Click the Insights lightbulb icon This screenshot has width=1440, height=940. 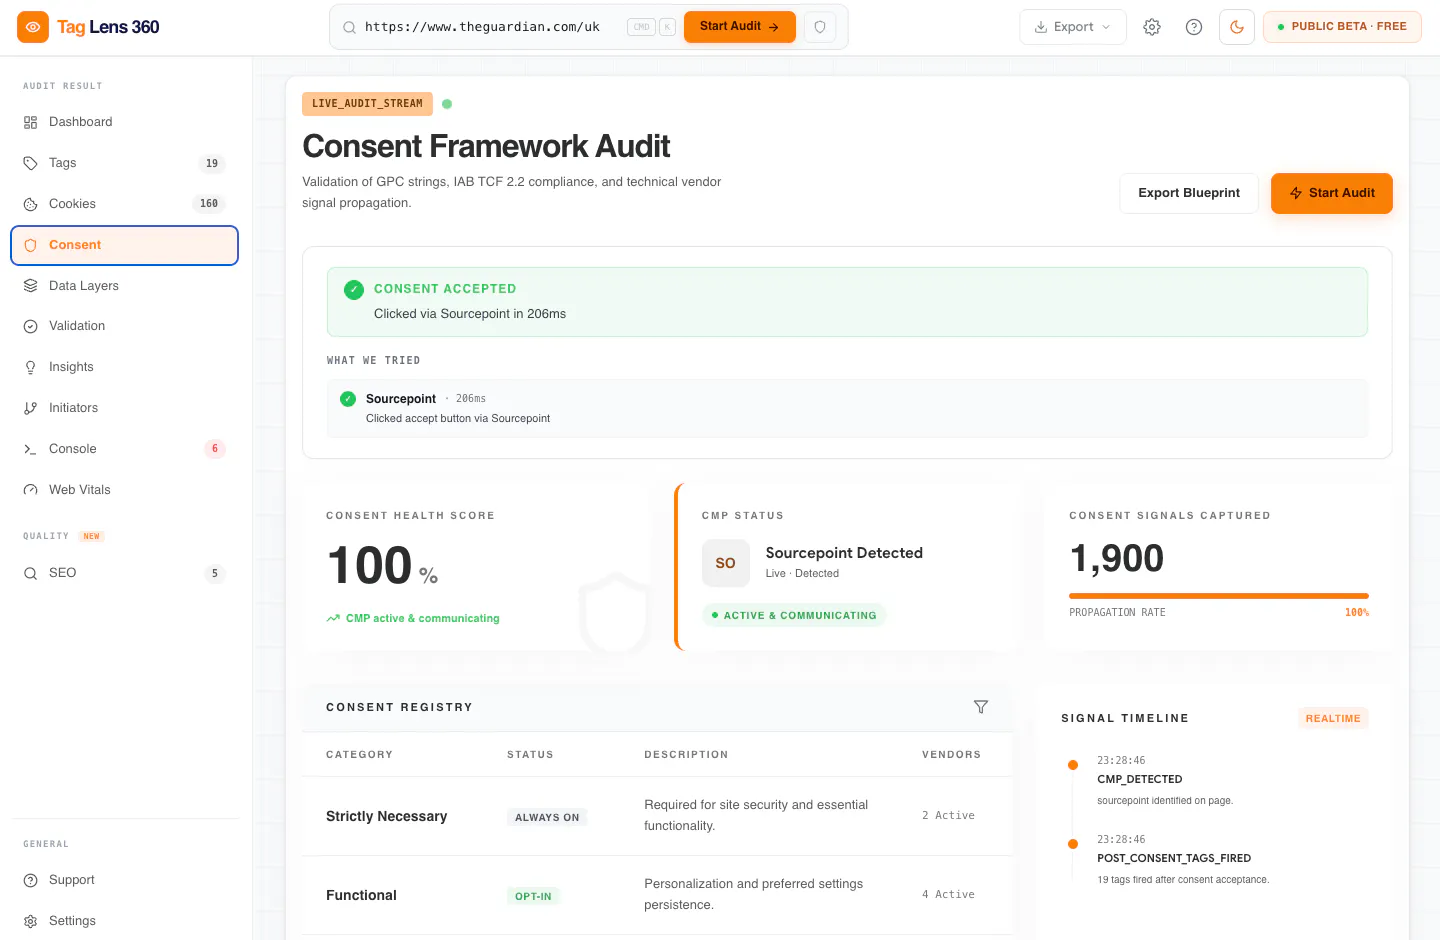pyautogui.click(x=30, y=367)
